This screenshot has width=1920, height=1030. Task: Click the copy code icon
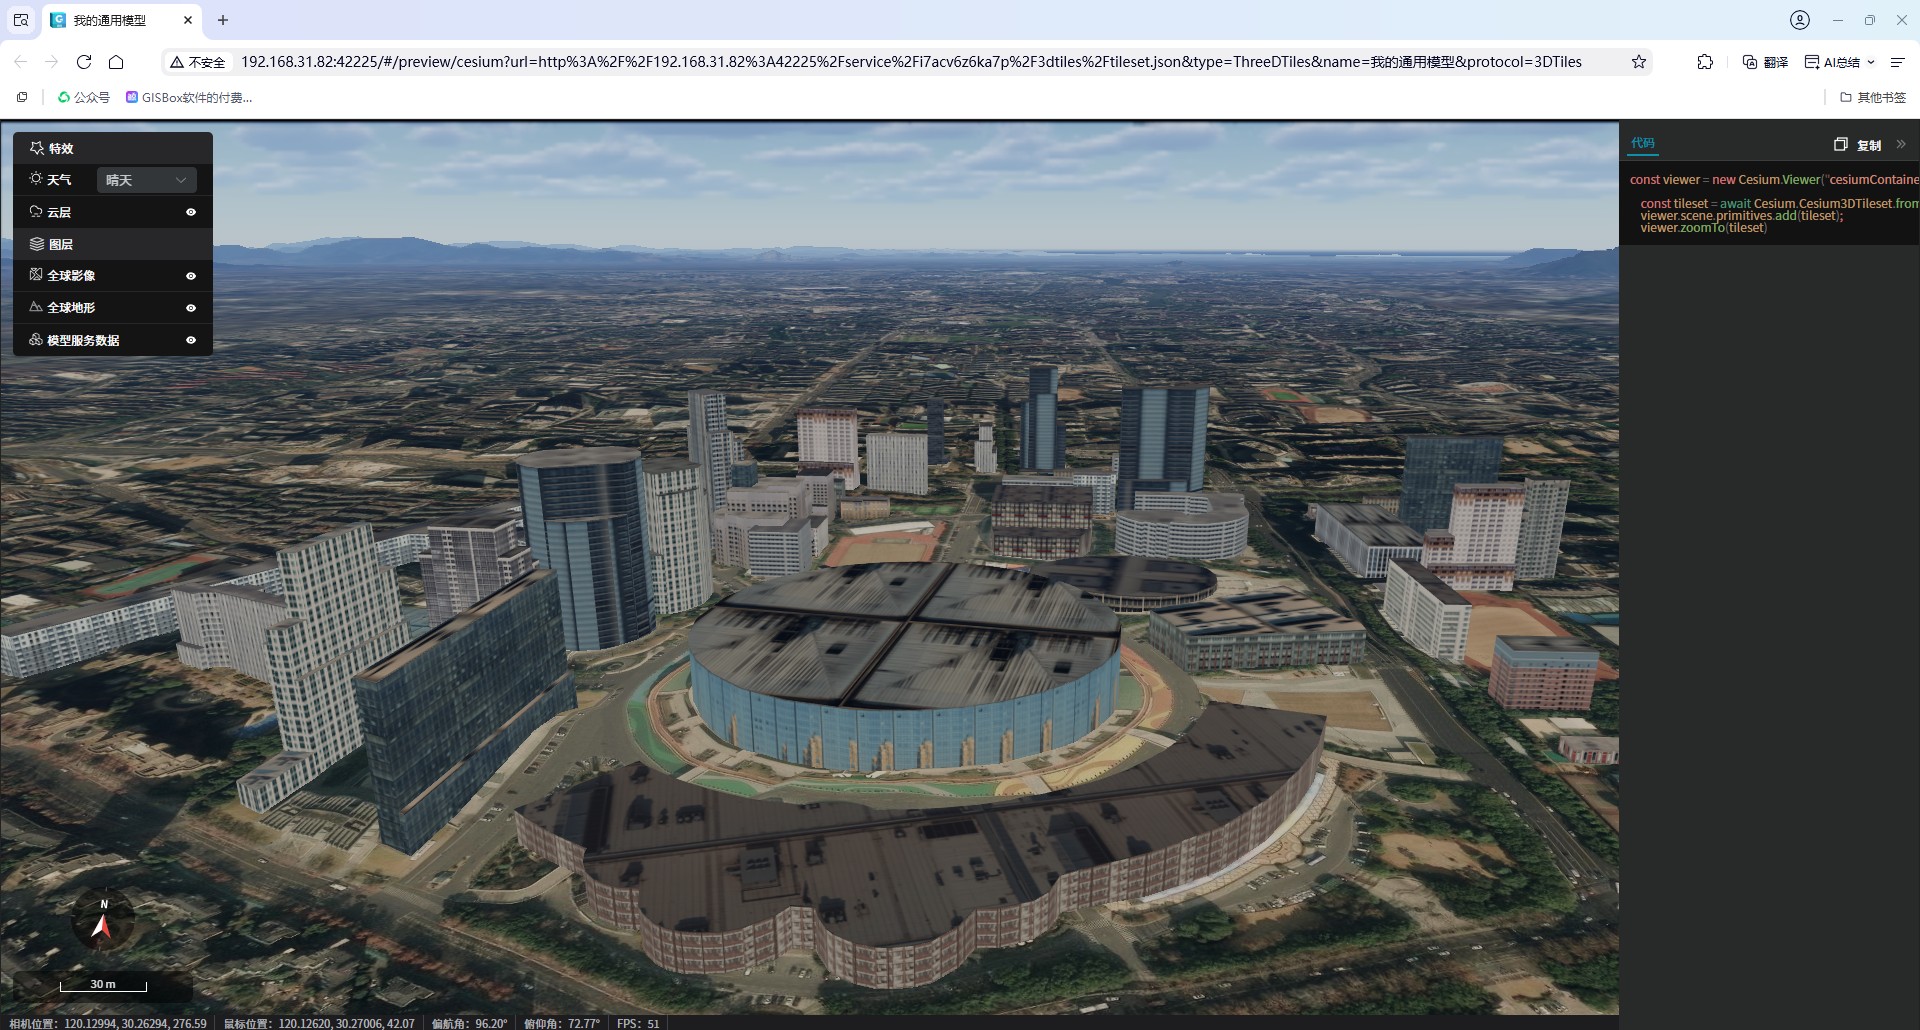click(1840, 145)
